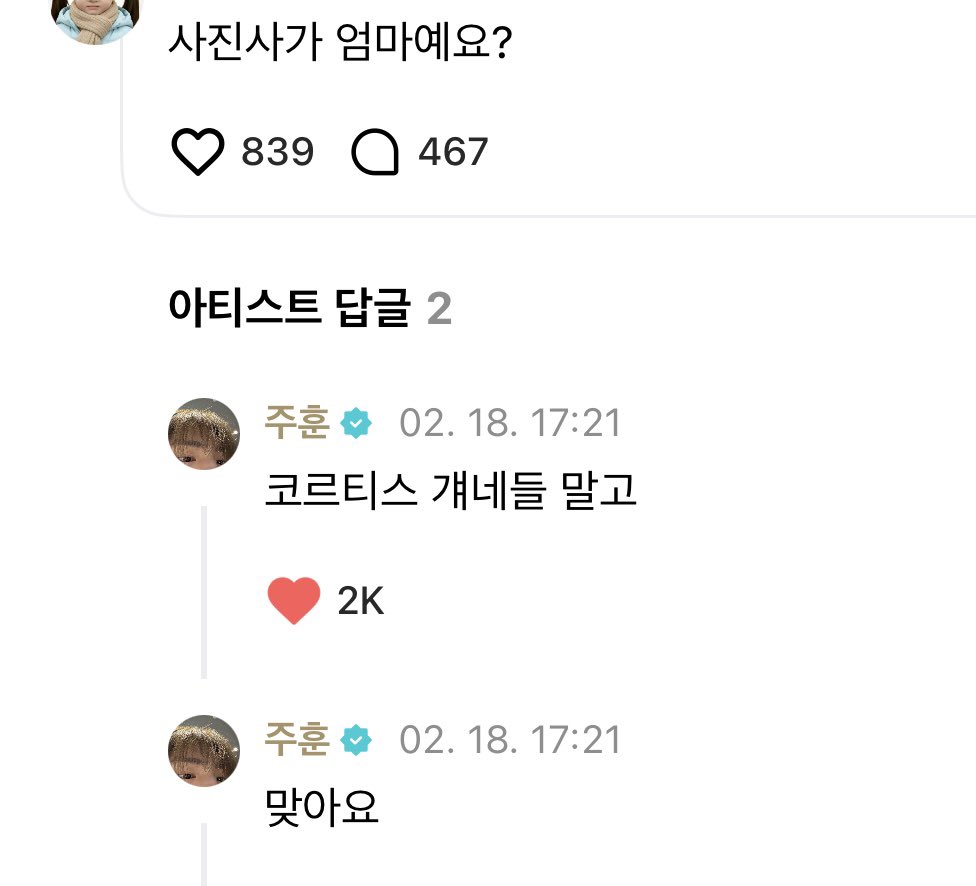Viewport: 976px width, 886px height.
Task: Open 주훈's profile picture on first reply
Action: tap(204, 433)
